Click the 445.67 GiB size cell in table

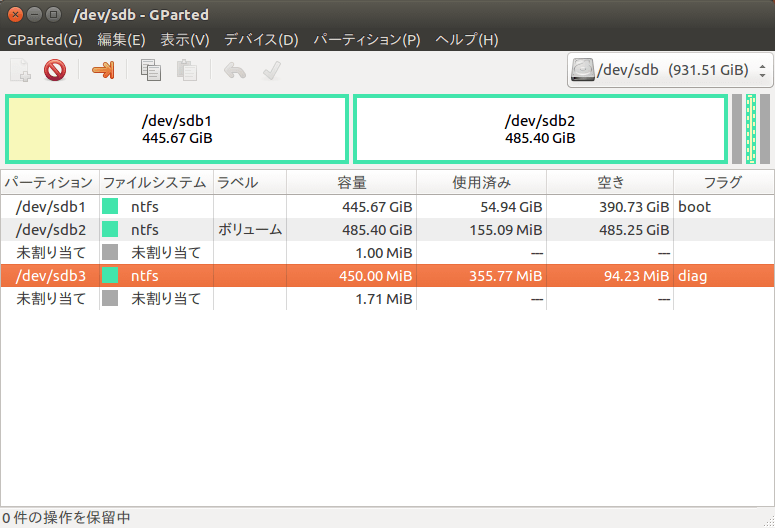[351, 207]
